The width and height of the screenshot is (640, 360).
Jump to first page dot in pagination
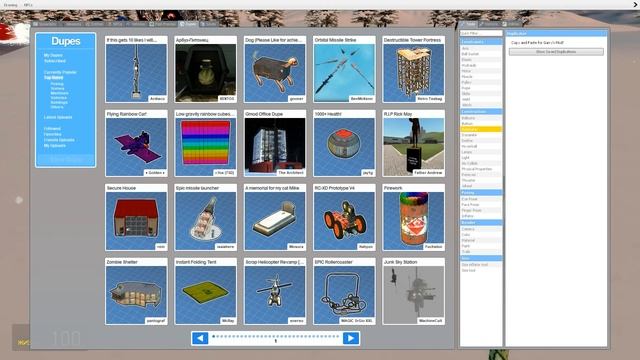pos(213,336)
